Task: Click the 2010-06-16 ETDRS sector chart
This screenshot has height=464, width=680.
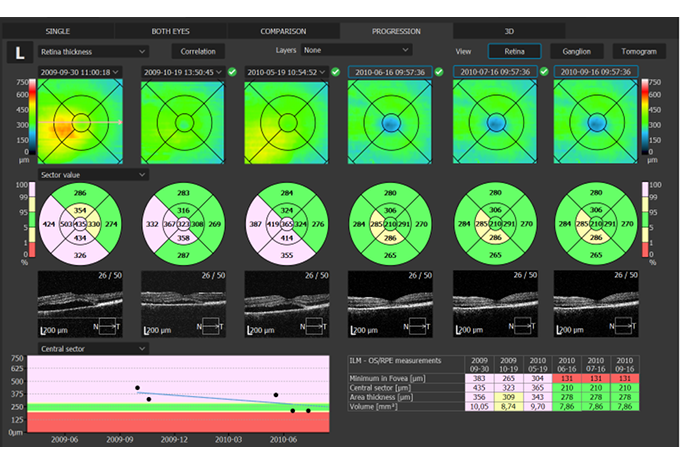Action: point(389,224)
